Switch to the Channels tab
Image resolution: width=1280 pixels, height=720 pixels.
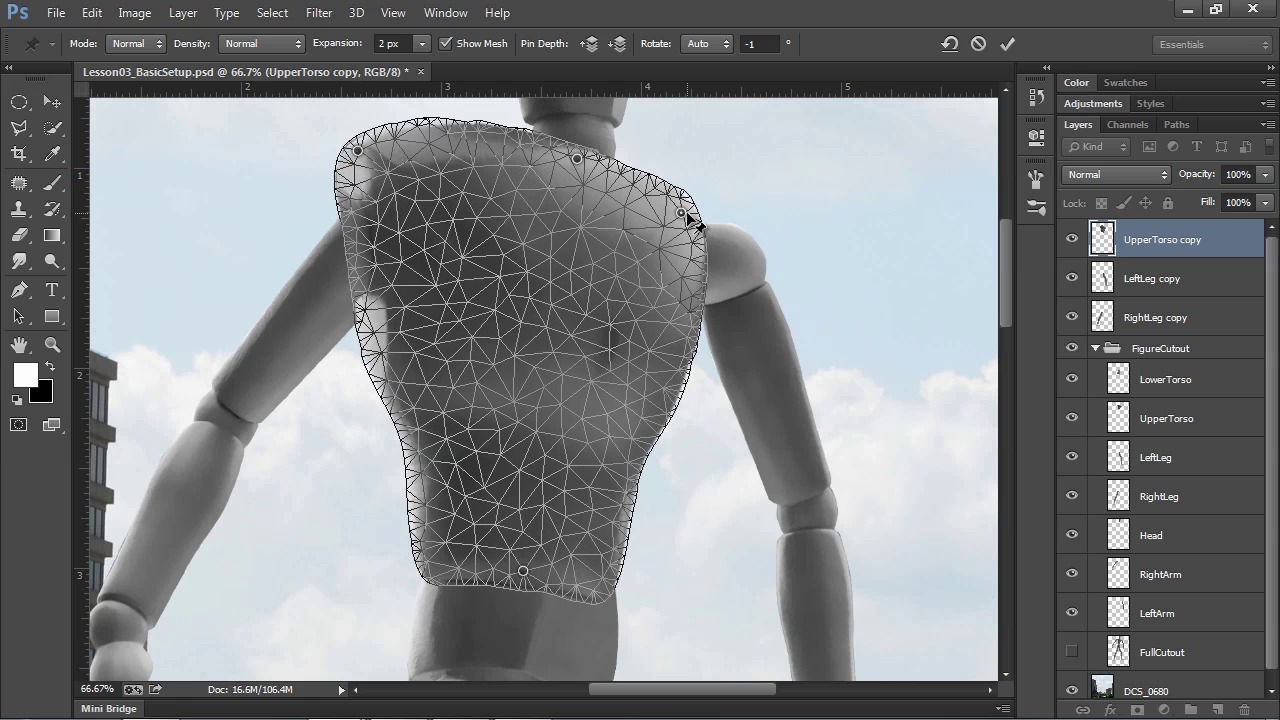tap(1127, 125)
